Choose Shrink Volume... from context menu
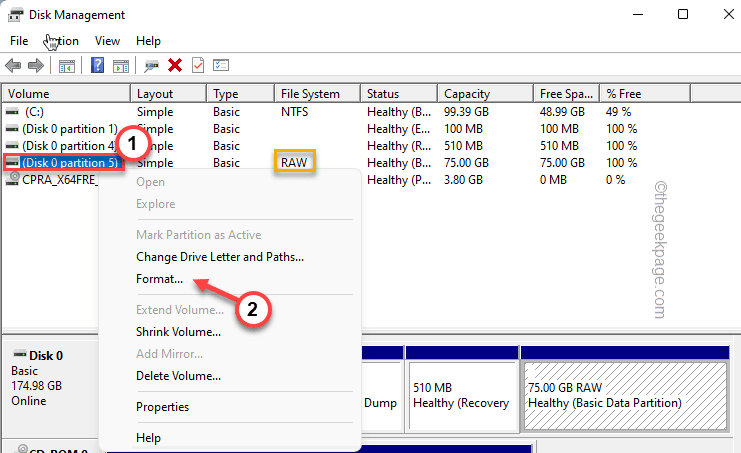 coord(178,331)
